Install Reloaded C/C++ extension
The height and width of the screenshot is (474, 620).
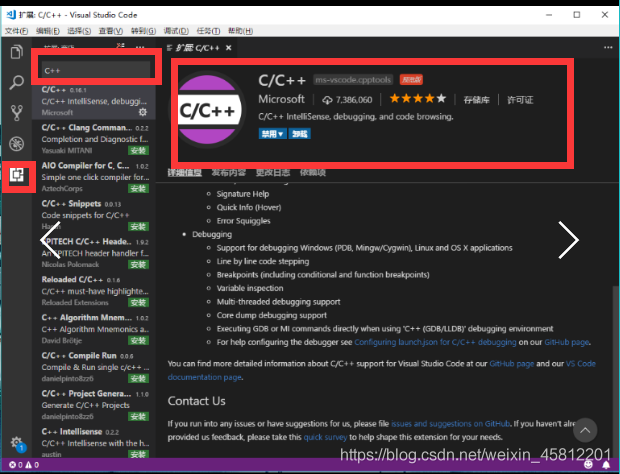[138, 302]
